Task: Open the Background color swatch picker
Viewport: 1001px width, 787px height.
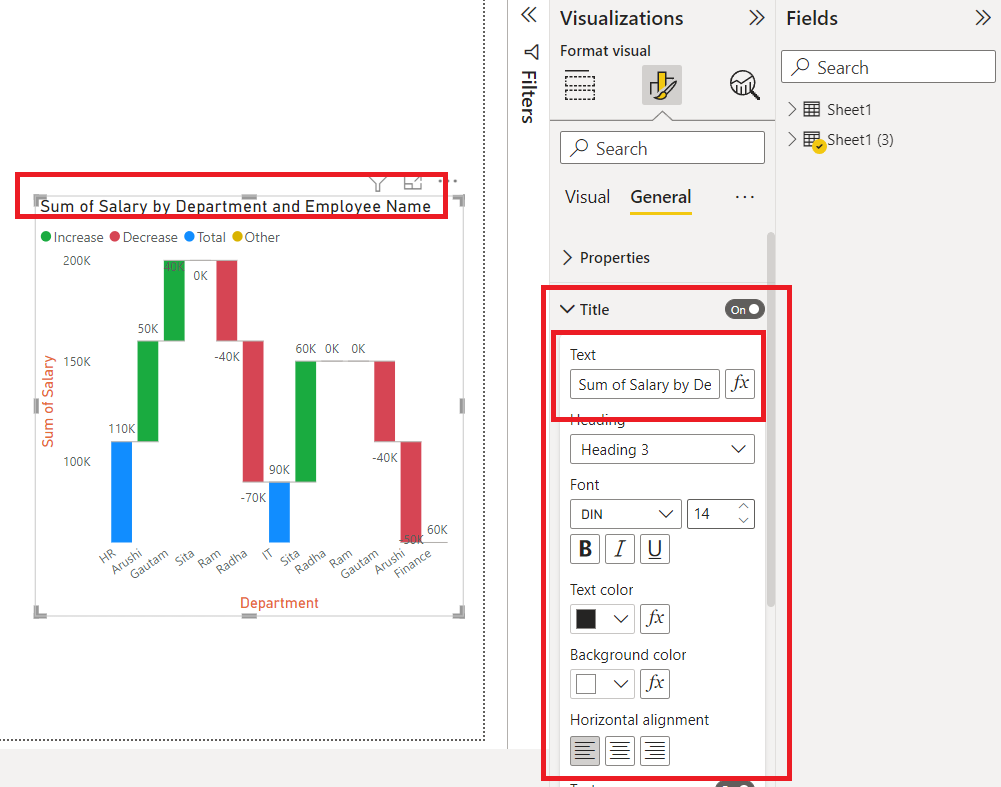Action: tap(601, 683)
